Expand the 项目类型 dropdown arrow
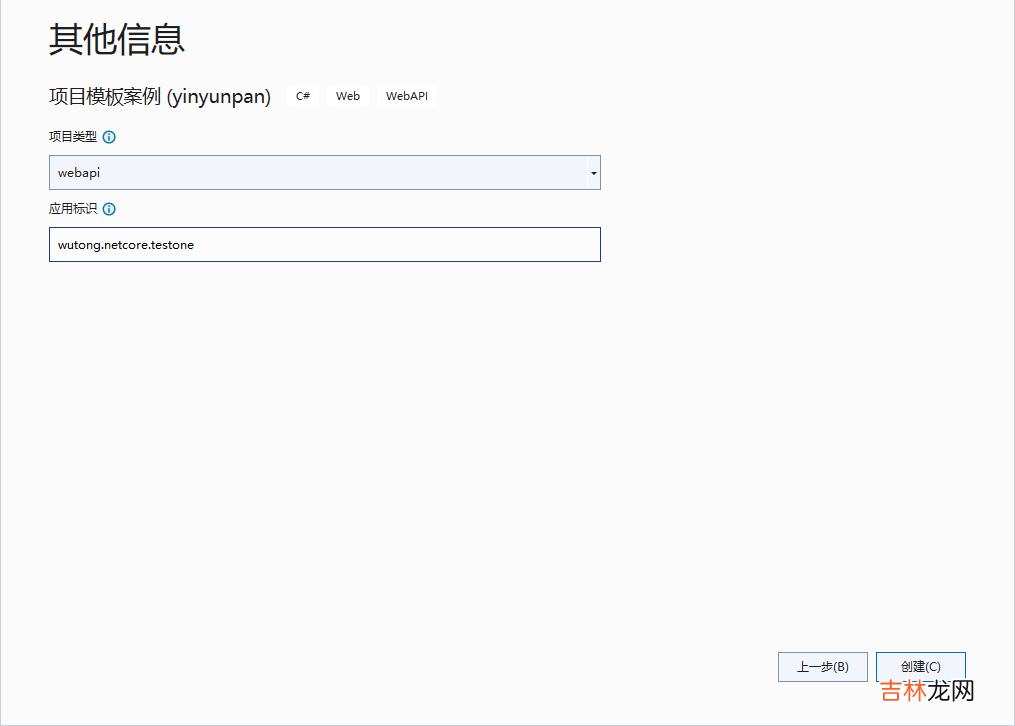The width and height of the screenshot is (1015, 726). (593, 173)
